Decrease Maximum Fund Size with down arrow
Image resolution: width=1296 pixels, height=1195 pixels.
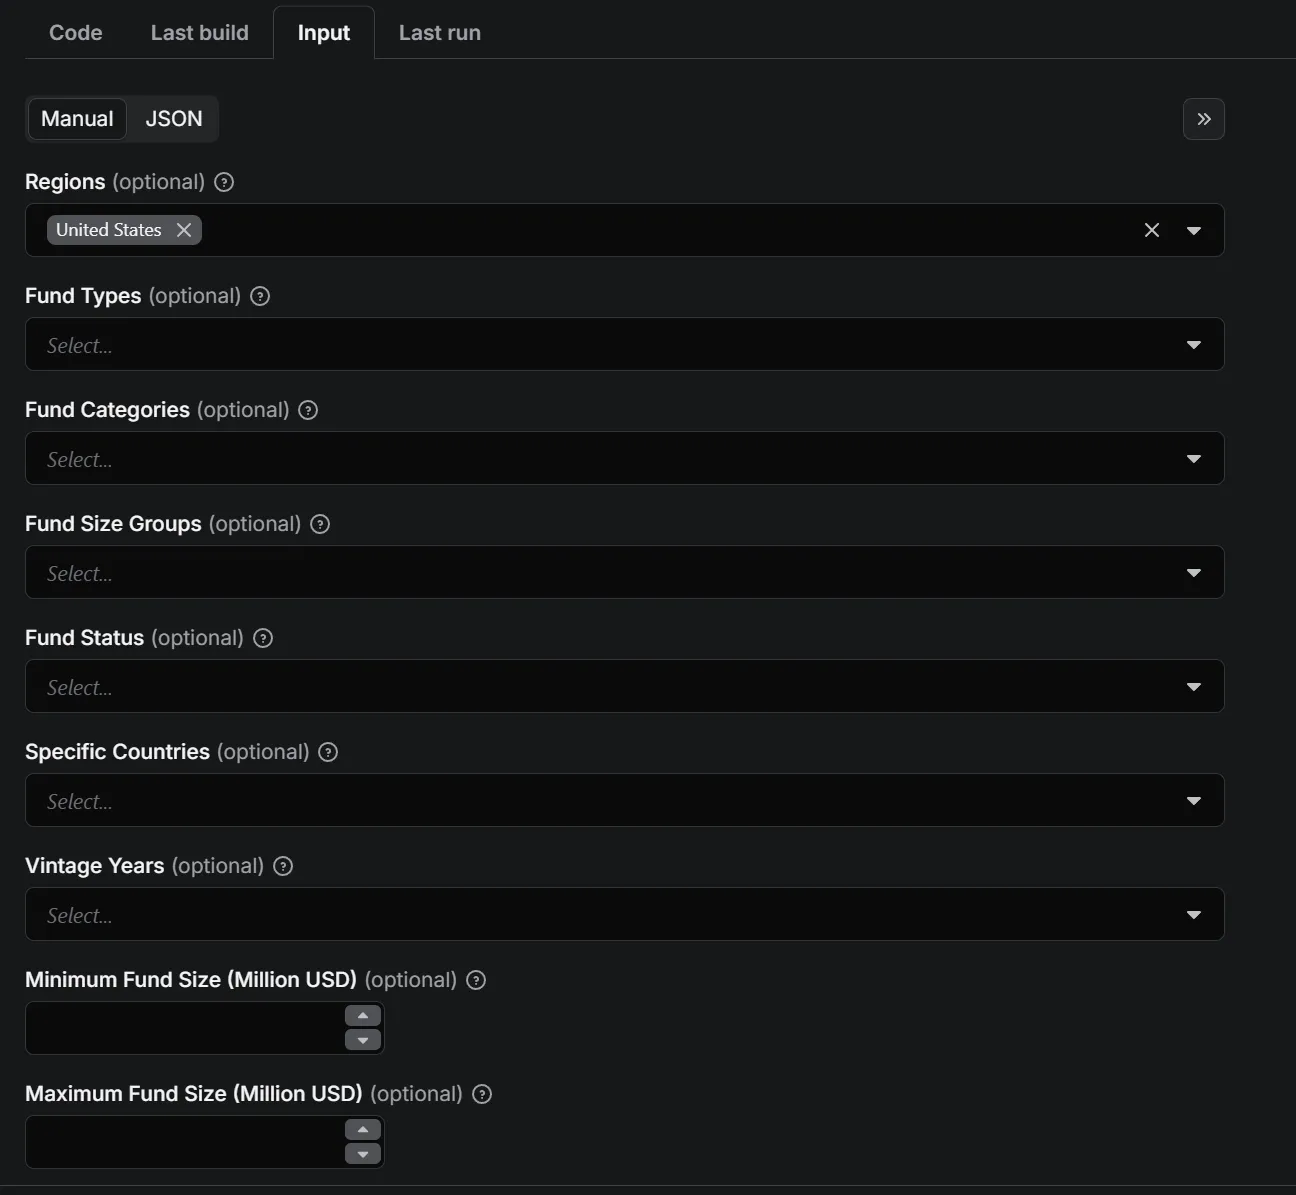363,1154
